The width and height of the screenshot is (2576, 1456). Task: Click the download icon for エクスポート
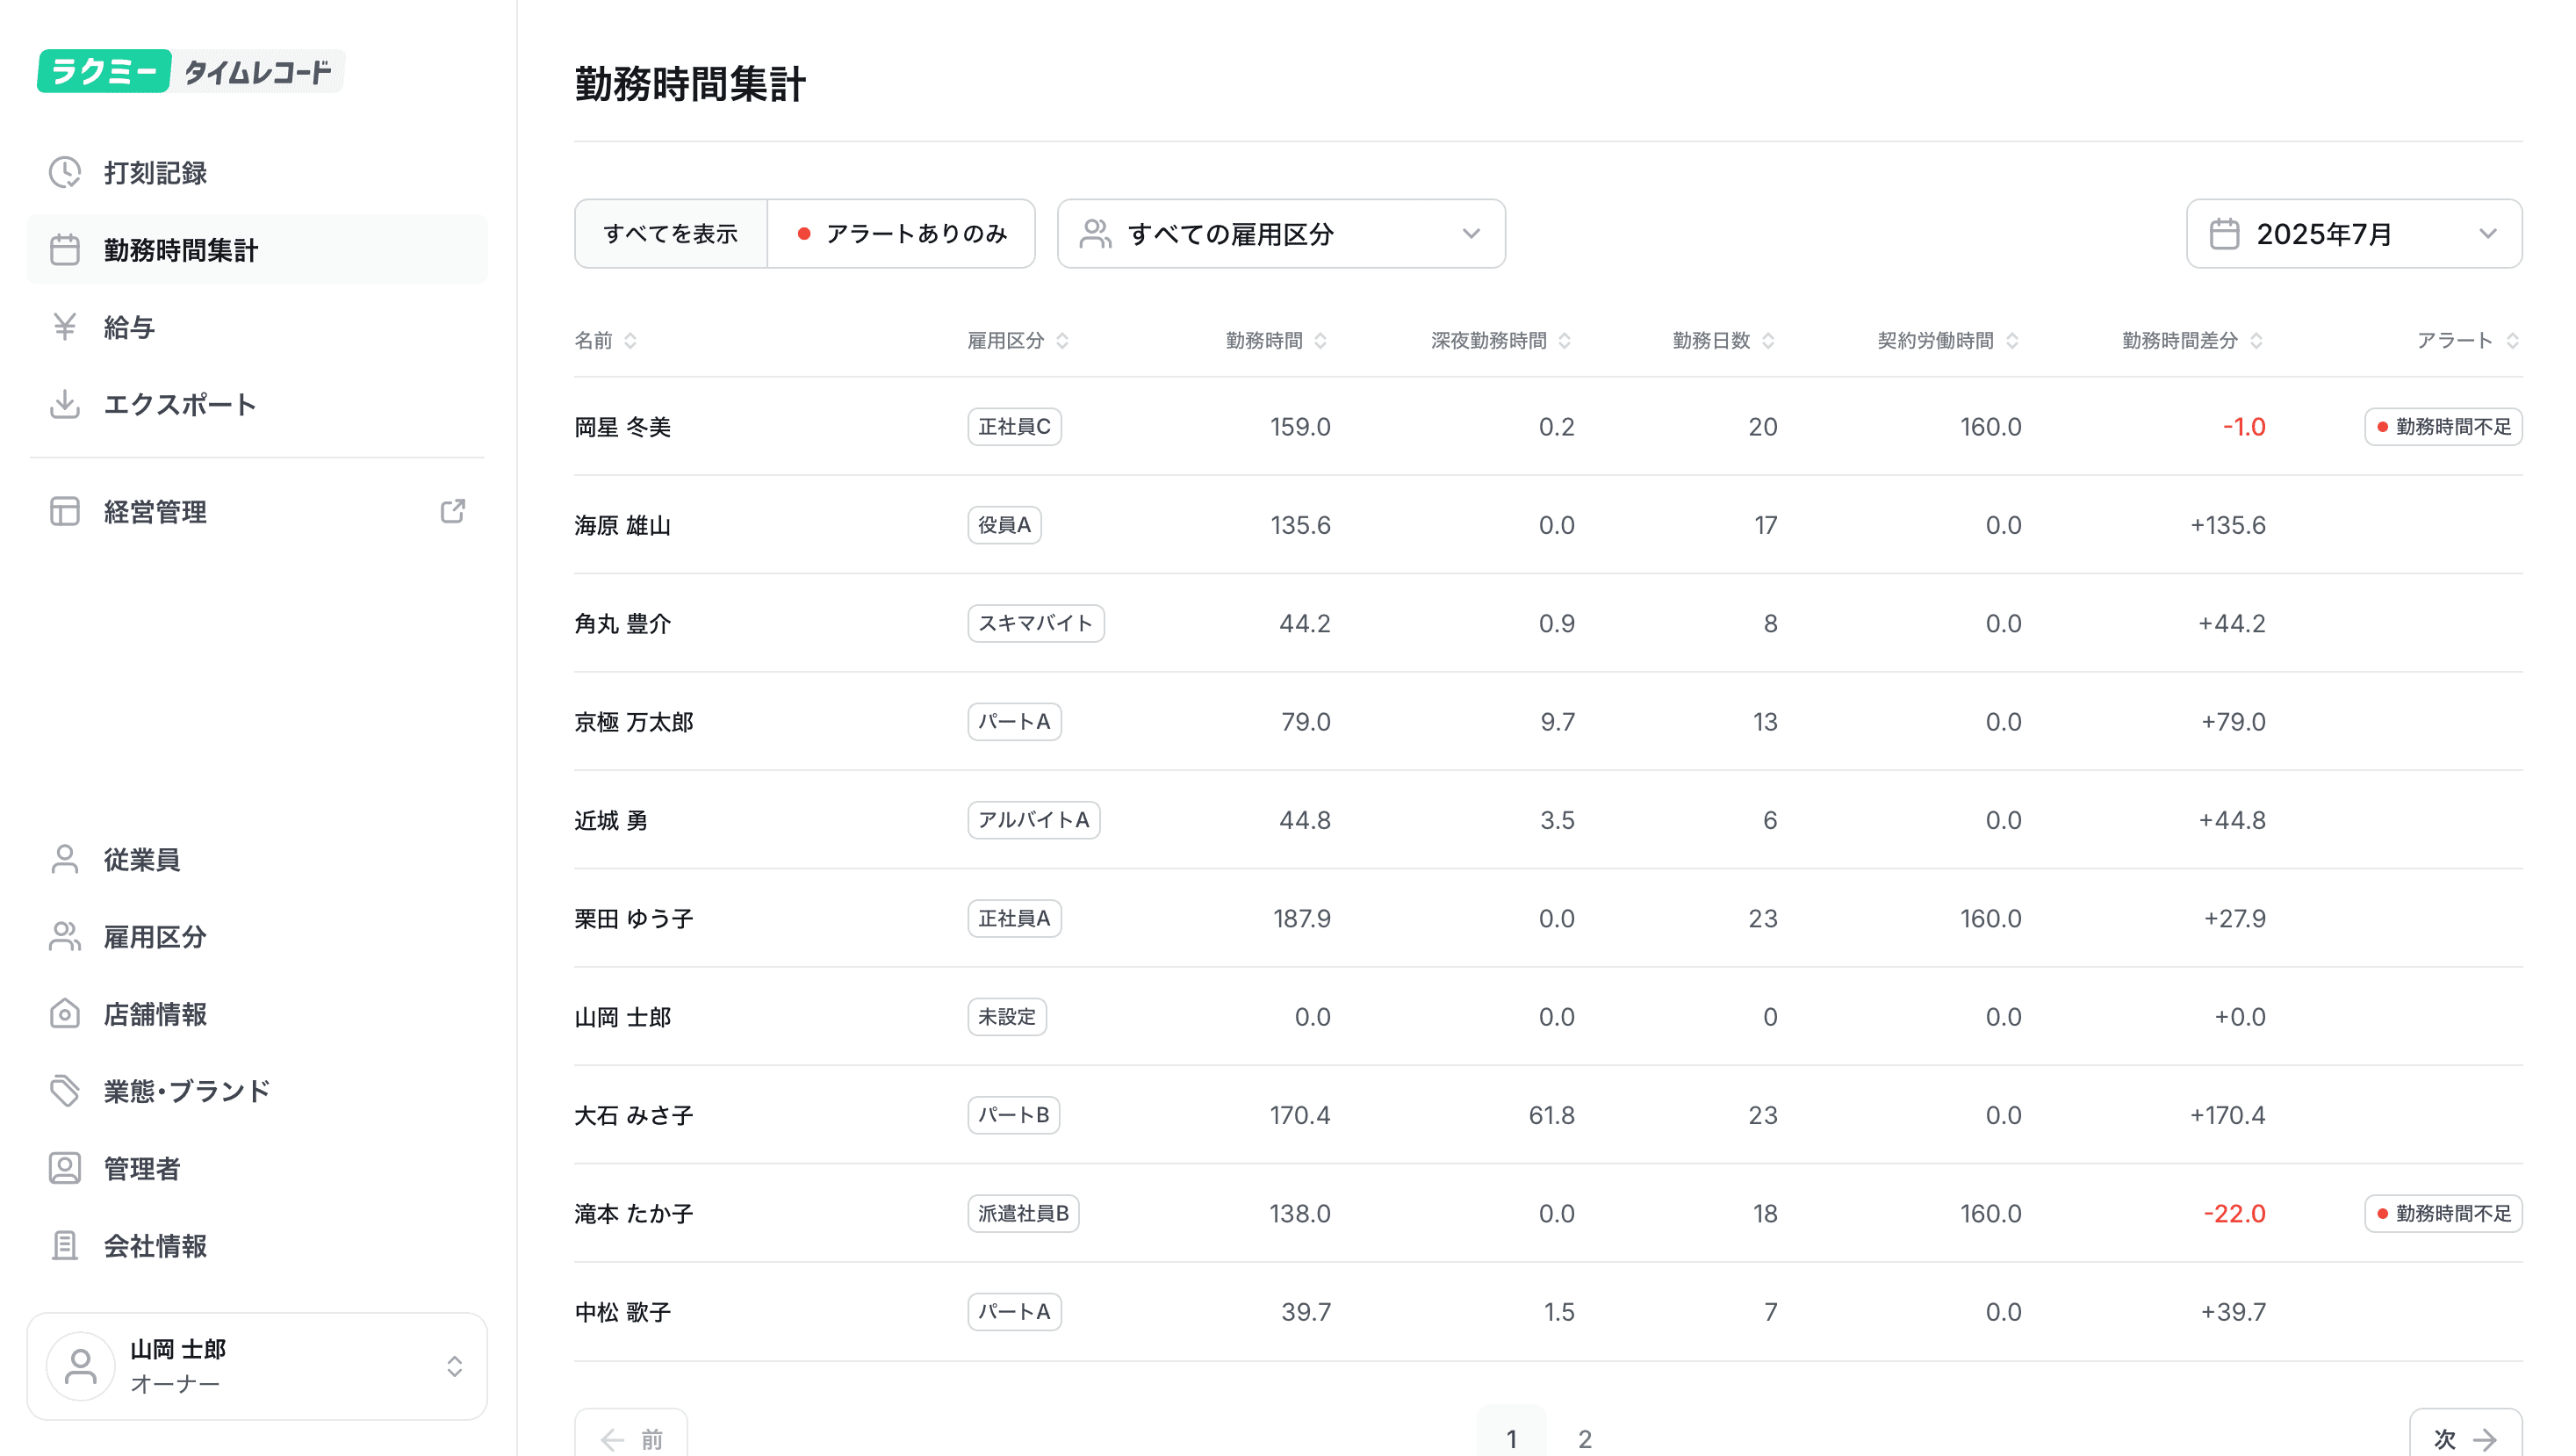tap(65, 404)
